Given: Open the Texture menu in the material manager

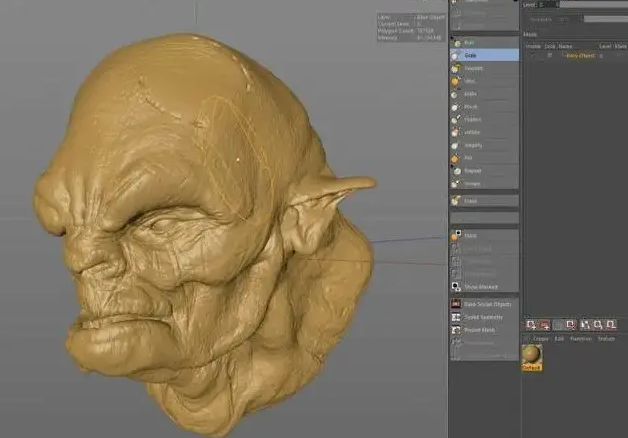Looking at the screenshot, I should [x=606, y=339].
